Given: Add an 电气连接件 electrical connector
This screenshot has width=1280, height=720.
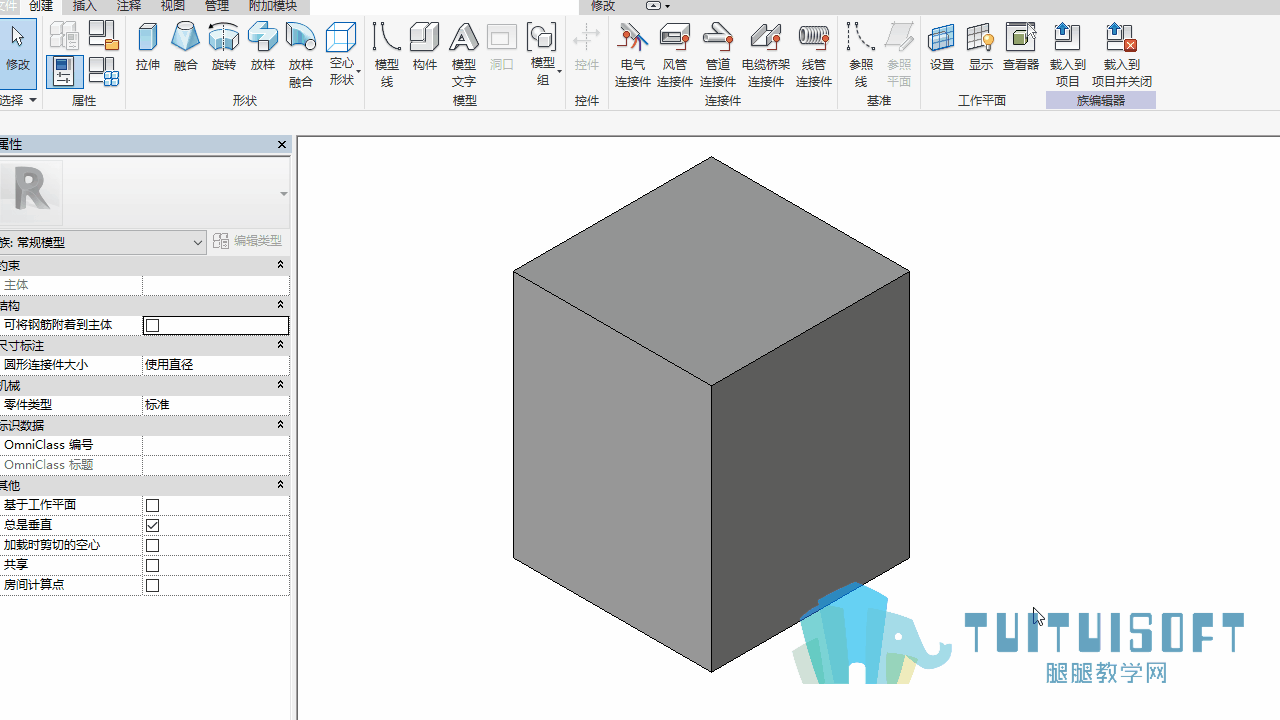Looking at the screenshot, I should tap(632, 55).
